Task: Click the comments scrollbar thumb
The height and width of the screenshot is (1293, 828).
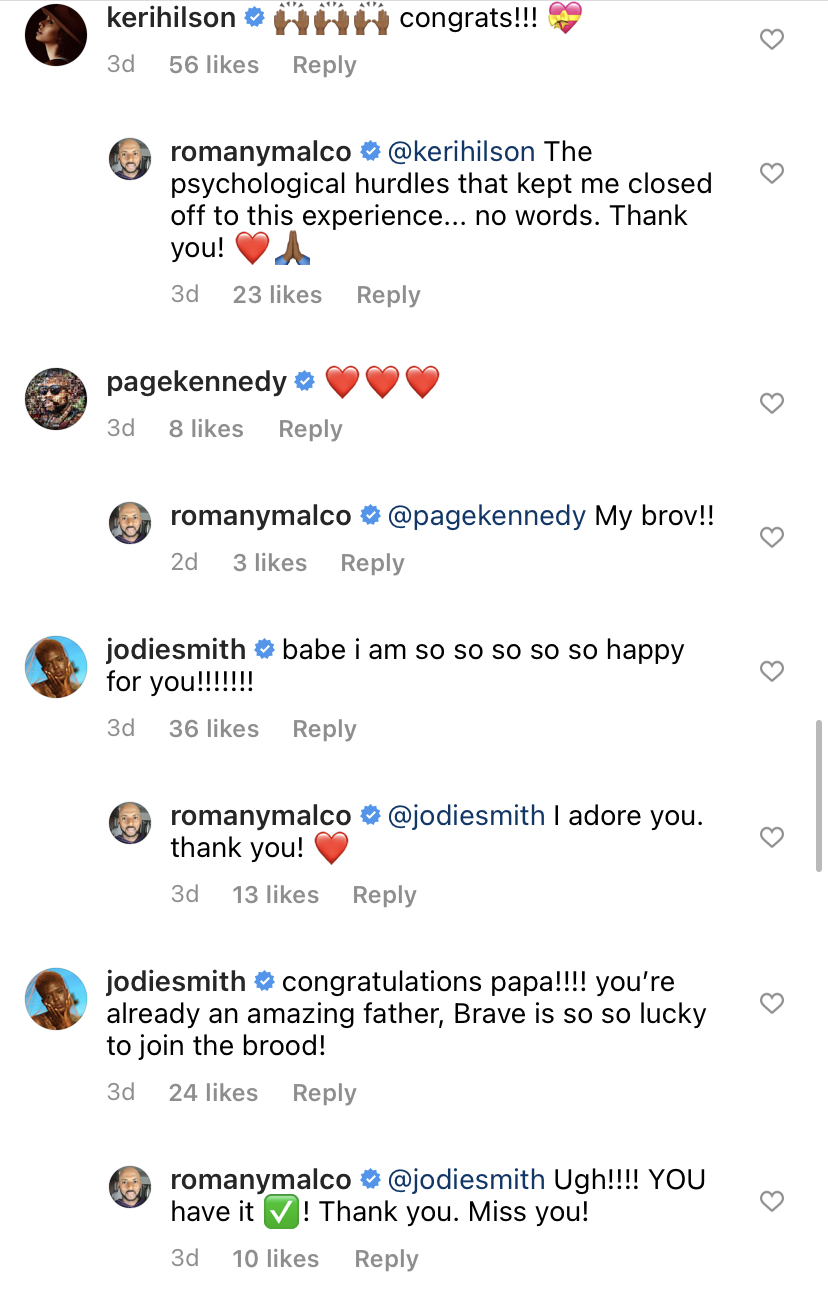Action: 821,795
